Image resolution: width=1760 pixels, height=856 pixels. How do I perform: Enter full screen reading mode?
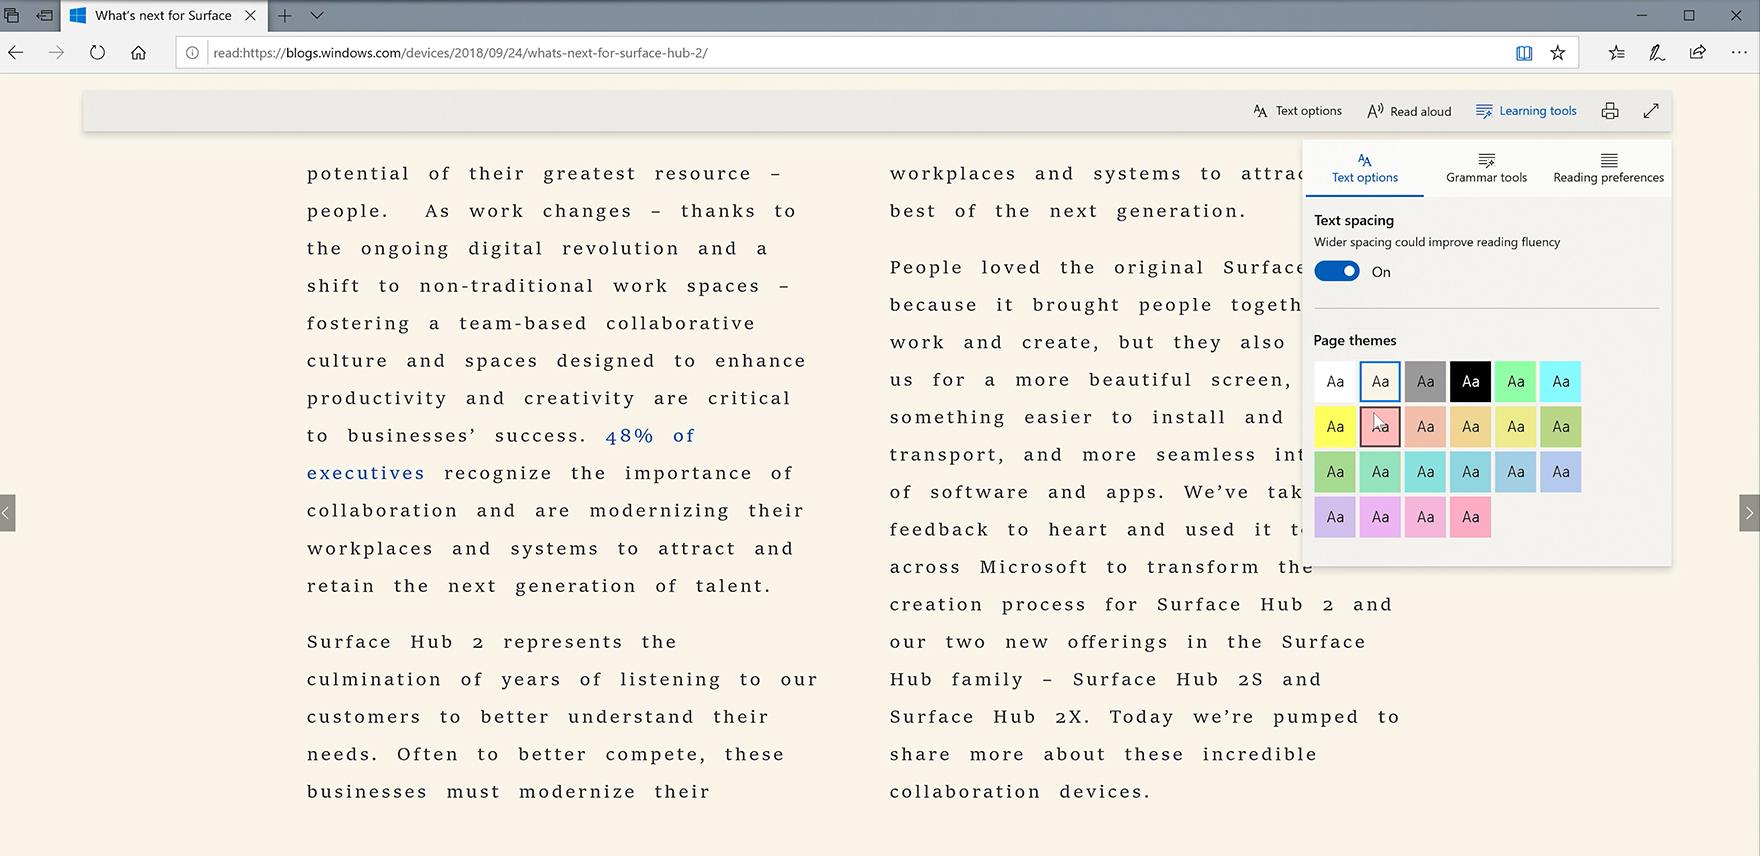[x=1651, y=111]
